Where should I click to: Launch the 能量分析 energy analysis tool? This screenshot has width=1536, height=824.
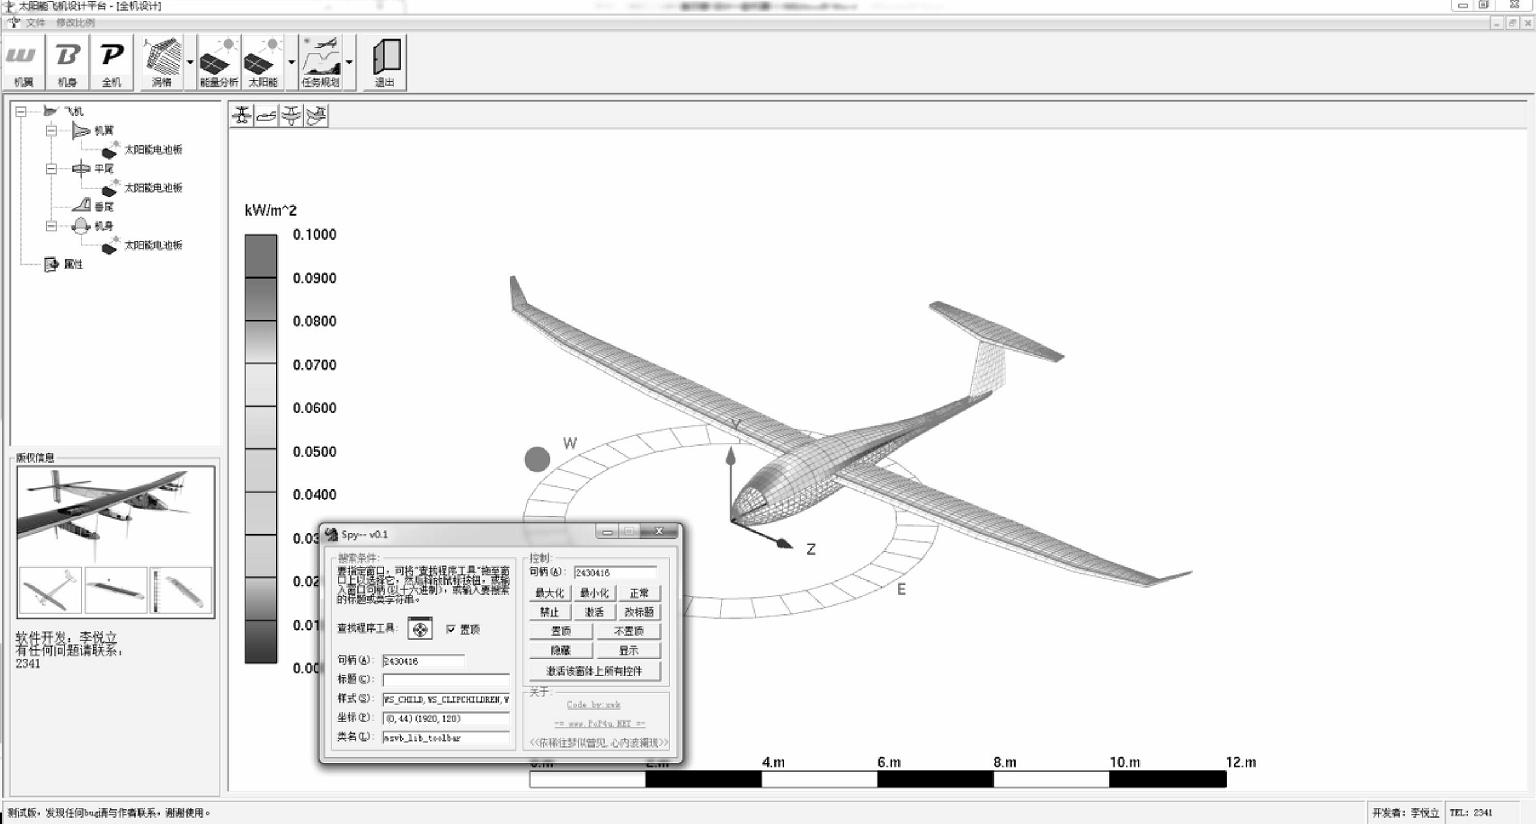(x=218, y=63)
